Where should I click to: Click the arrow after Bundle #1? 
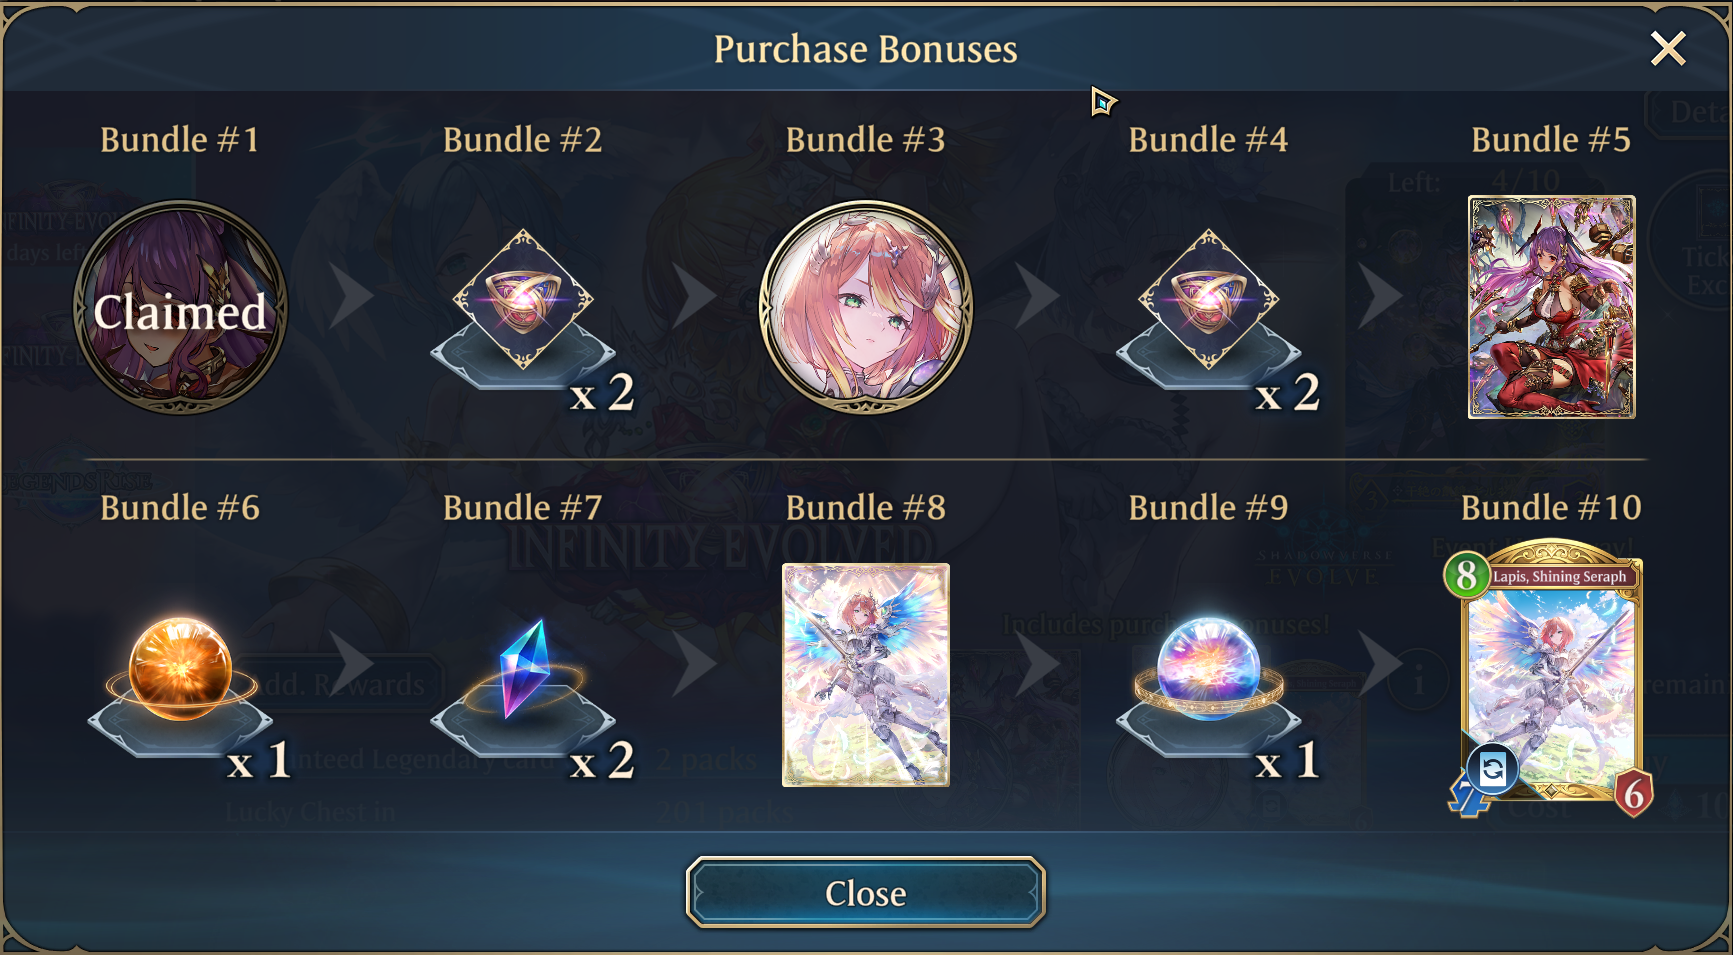pos(351,296)
